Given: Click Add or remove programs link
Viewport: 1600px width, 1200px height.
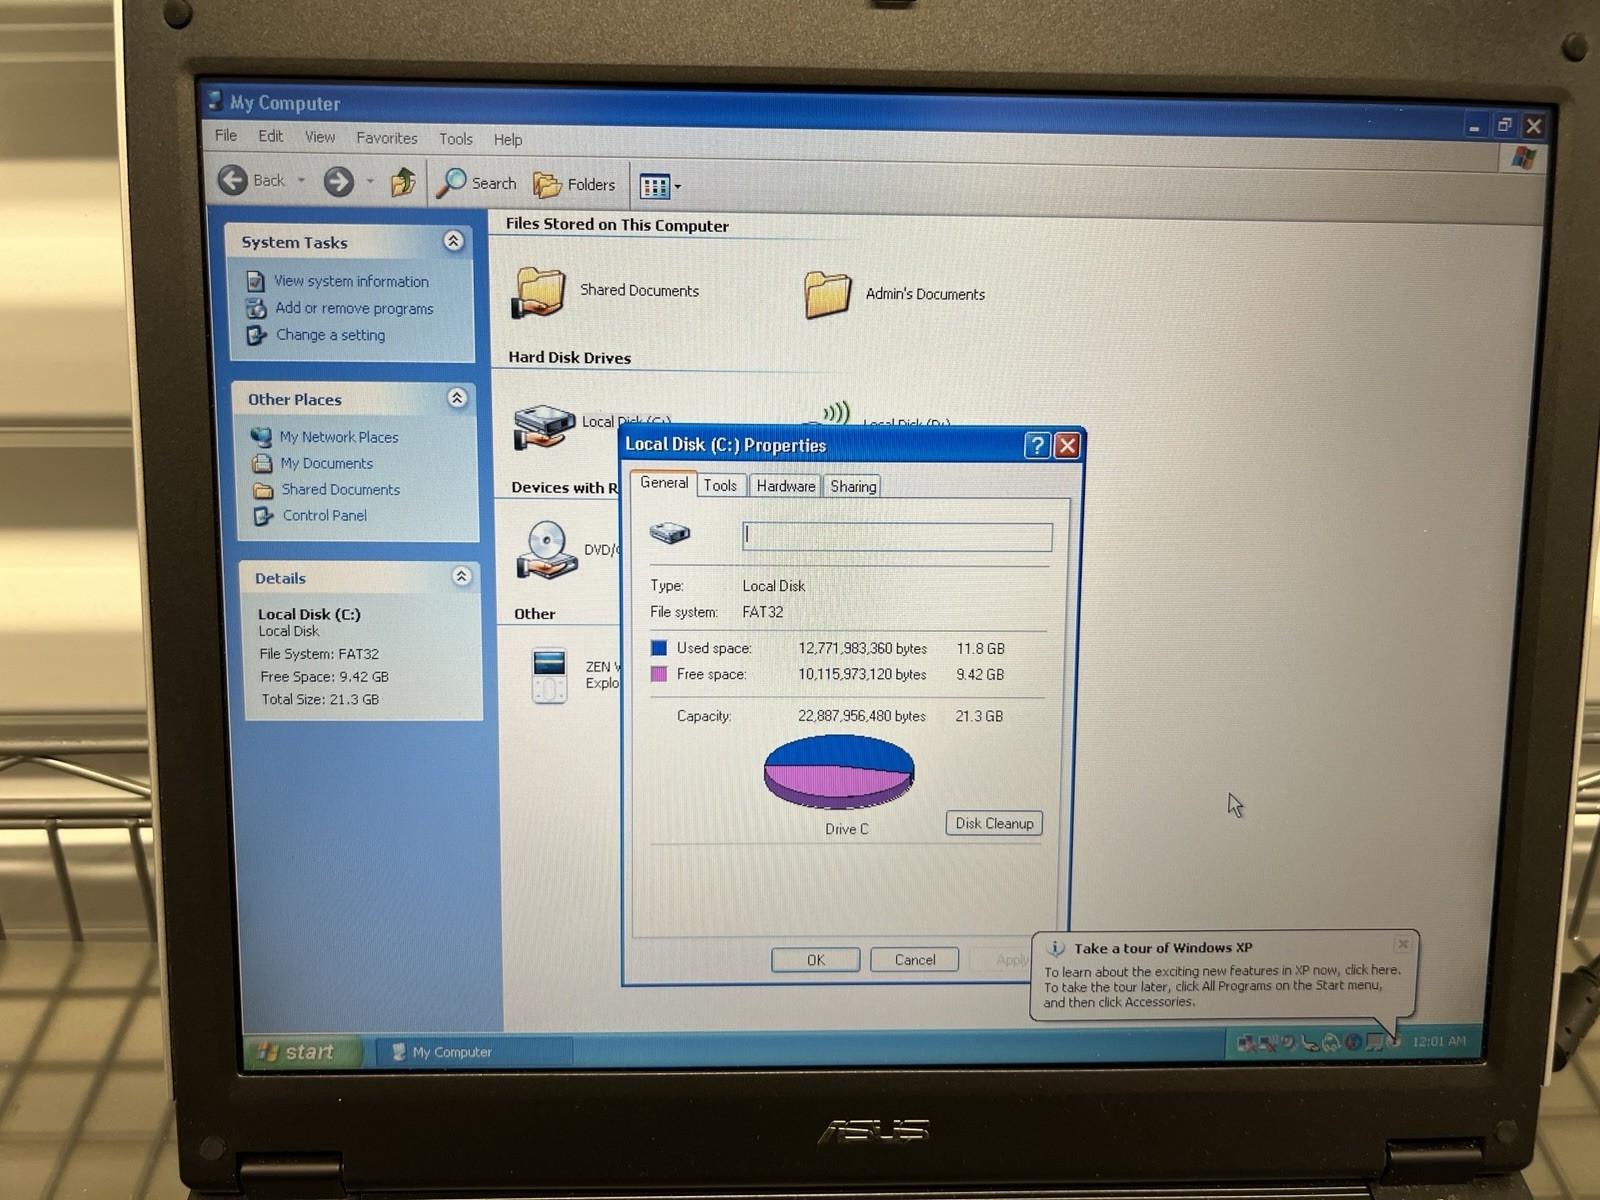Looking at the screenshot, I should (354, 308).
